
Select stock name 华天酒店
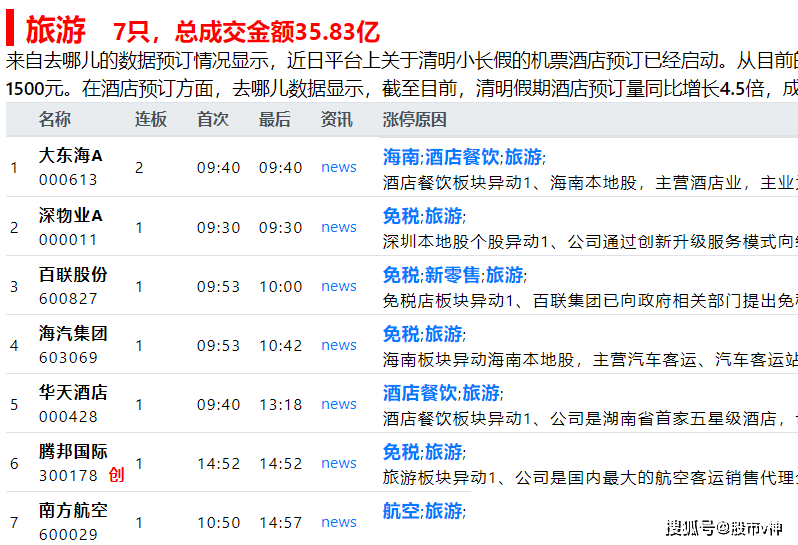click(73, 392)
